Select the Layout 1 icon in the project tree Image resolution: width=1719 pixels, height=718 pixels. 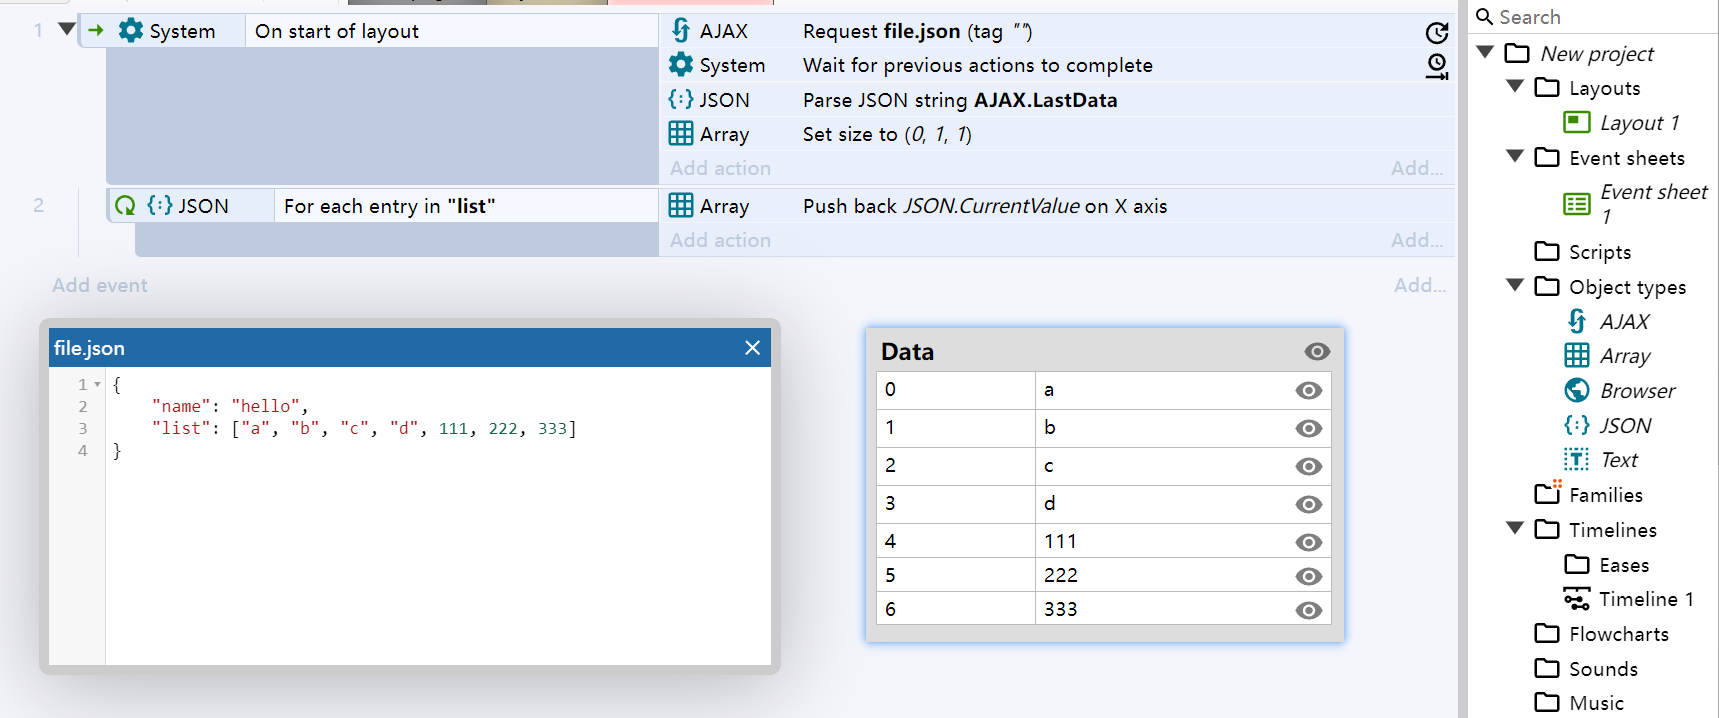coord(1577,122)
